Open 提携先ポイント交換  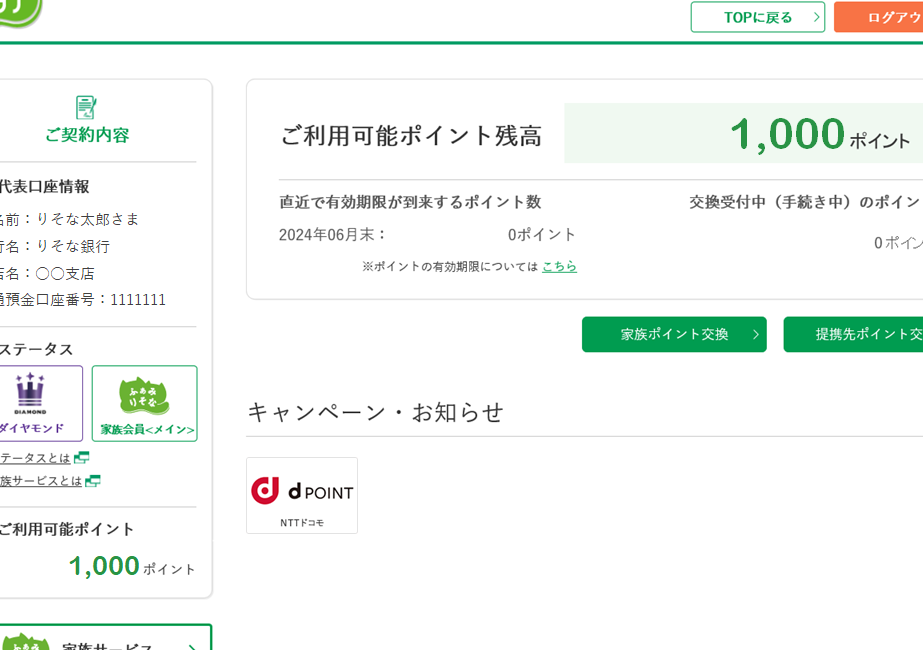[853, 335]
